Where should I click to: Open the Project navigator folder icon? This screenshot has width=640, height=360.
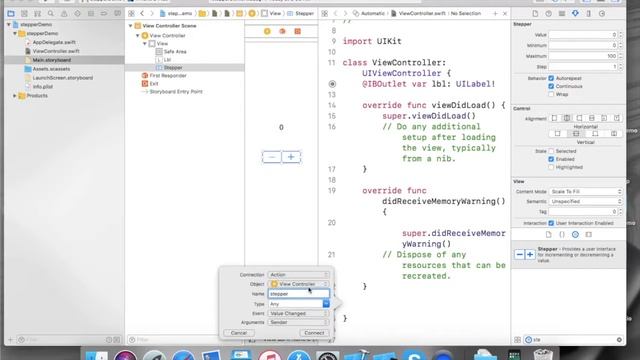click(11, 13)
